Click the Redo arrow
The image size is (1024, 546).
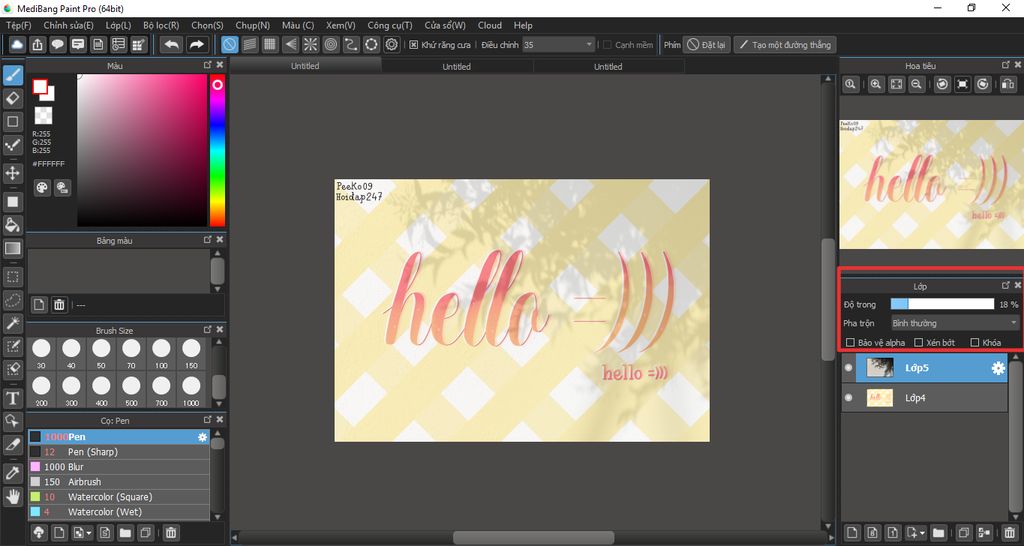click(195, 44)
